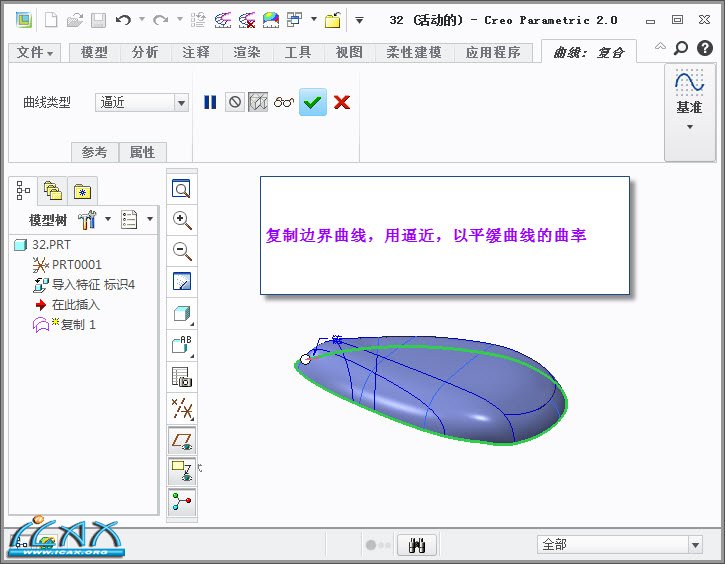Switch to the 视图 tab

coord(349,52)
